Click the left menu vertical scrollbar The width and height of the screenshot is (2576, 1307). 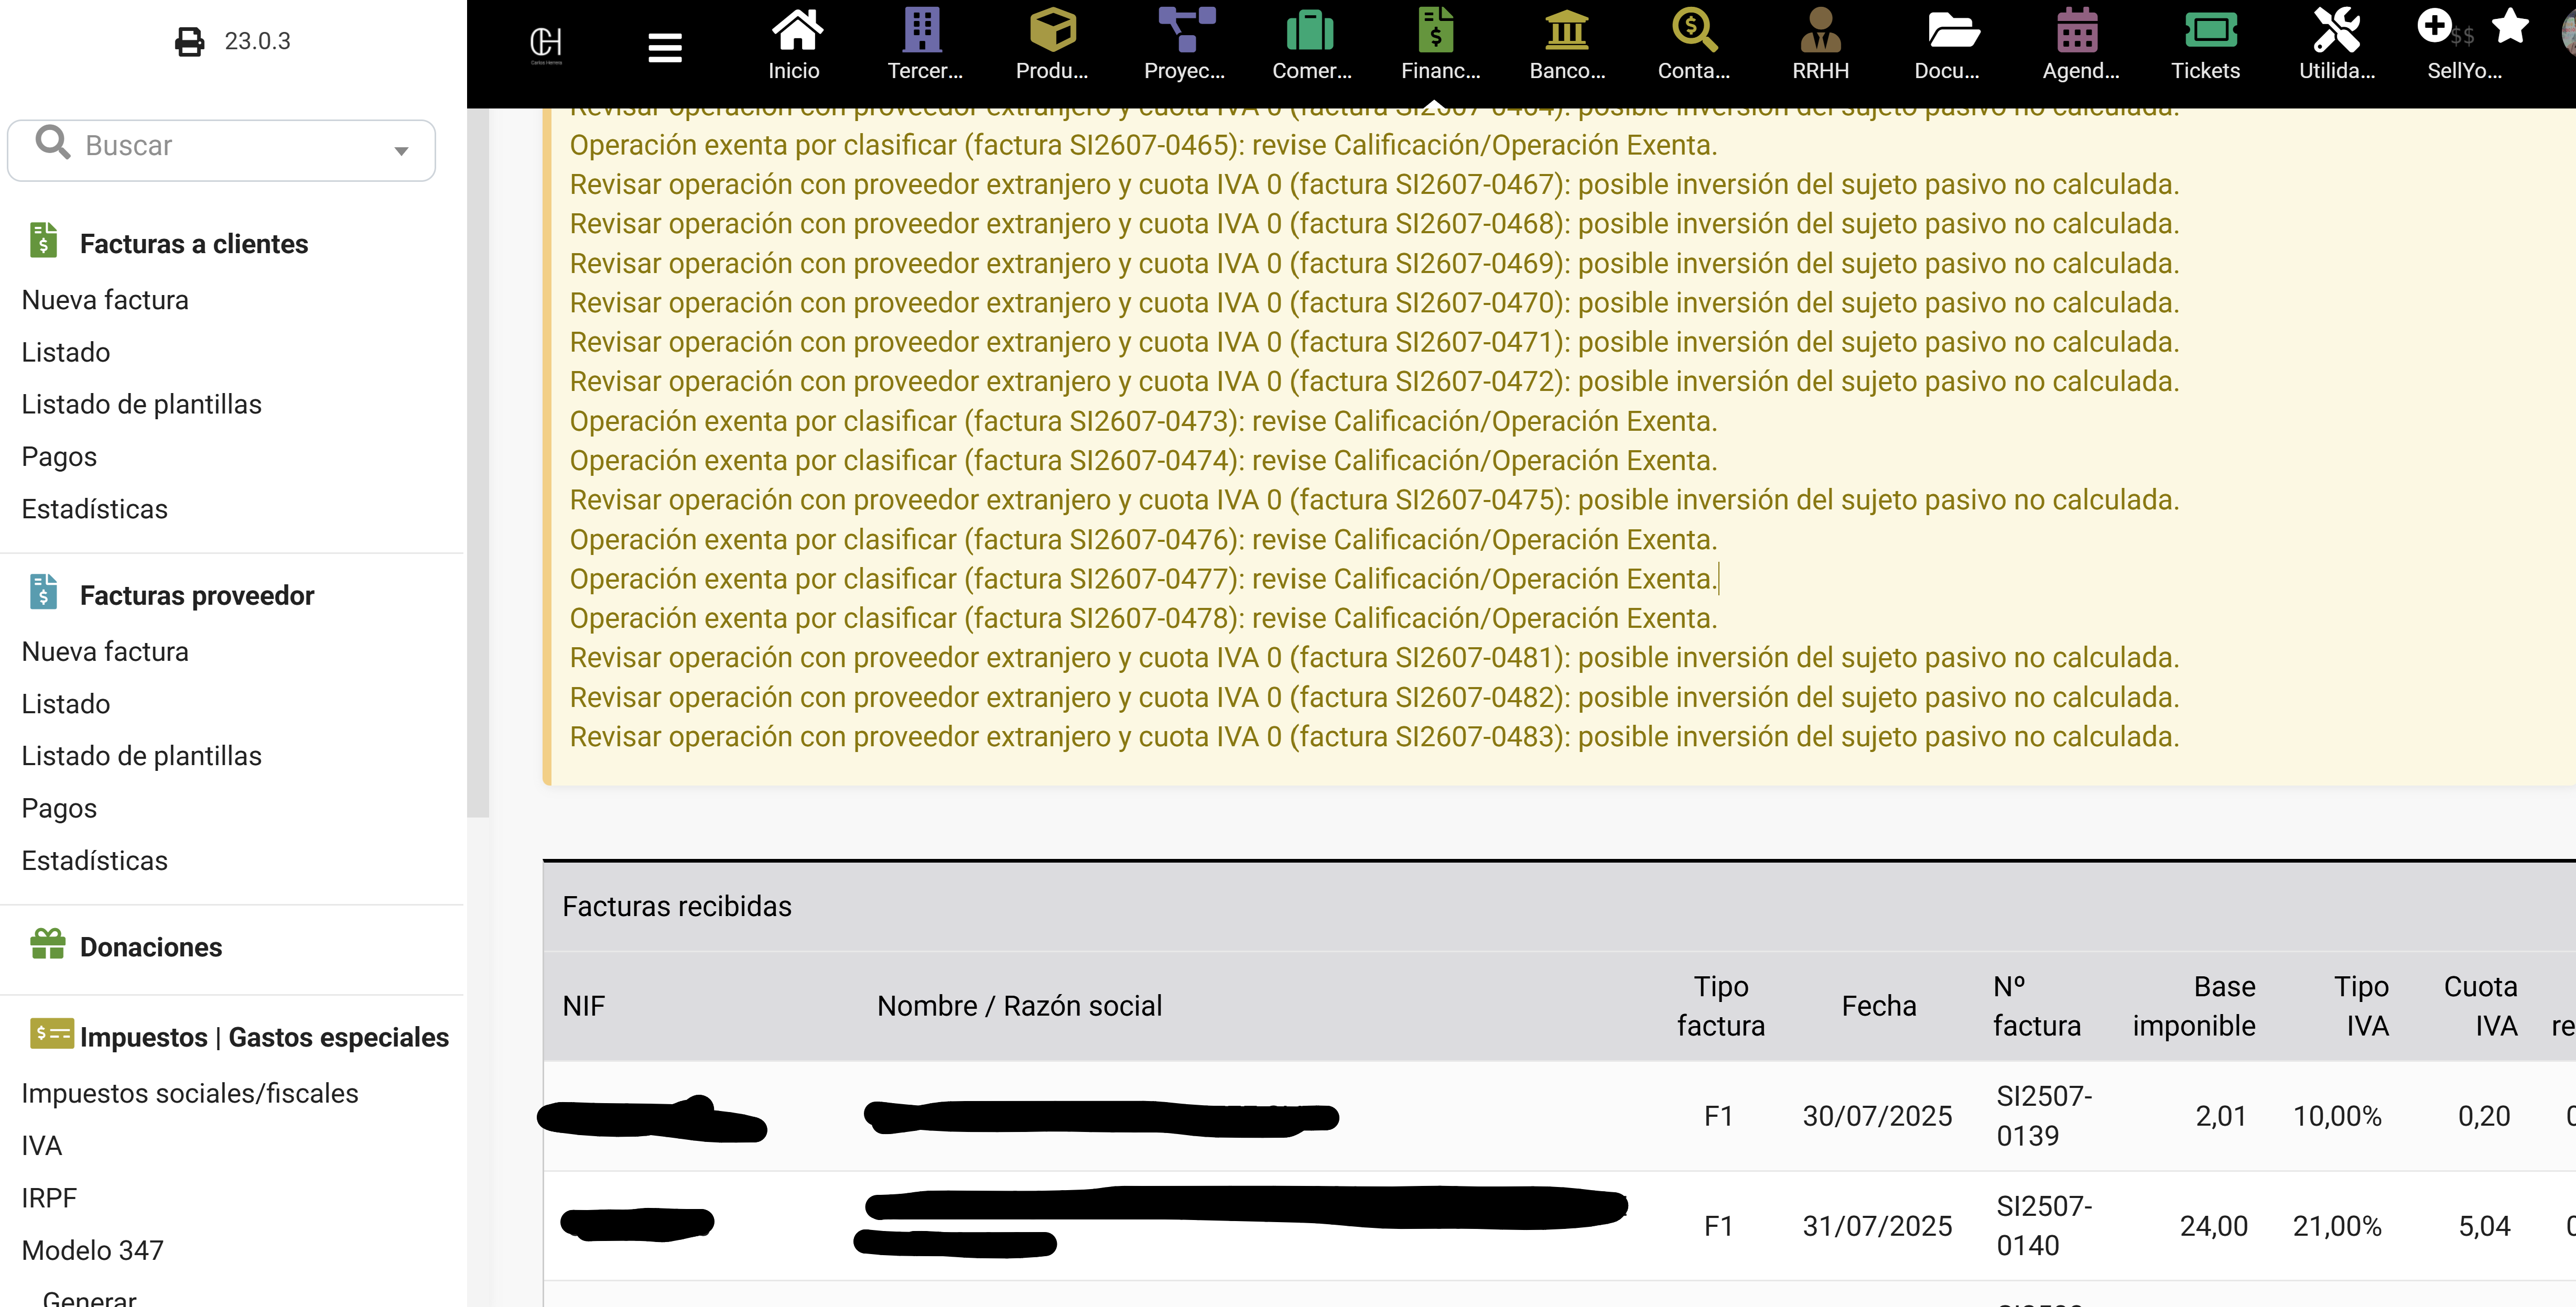point(478,462)
